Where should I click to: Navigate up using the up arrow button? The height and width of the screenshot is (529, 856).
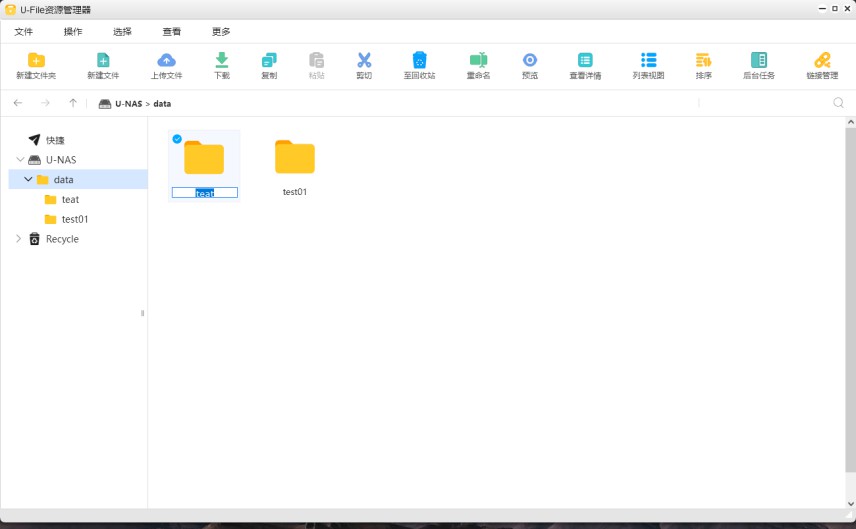tap(73, 103)
